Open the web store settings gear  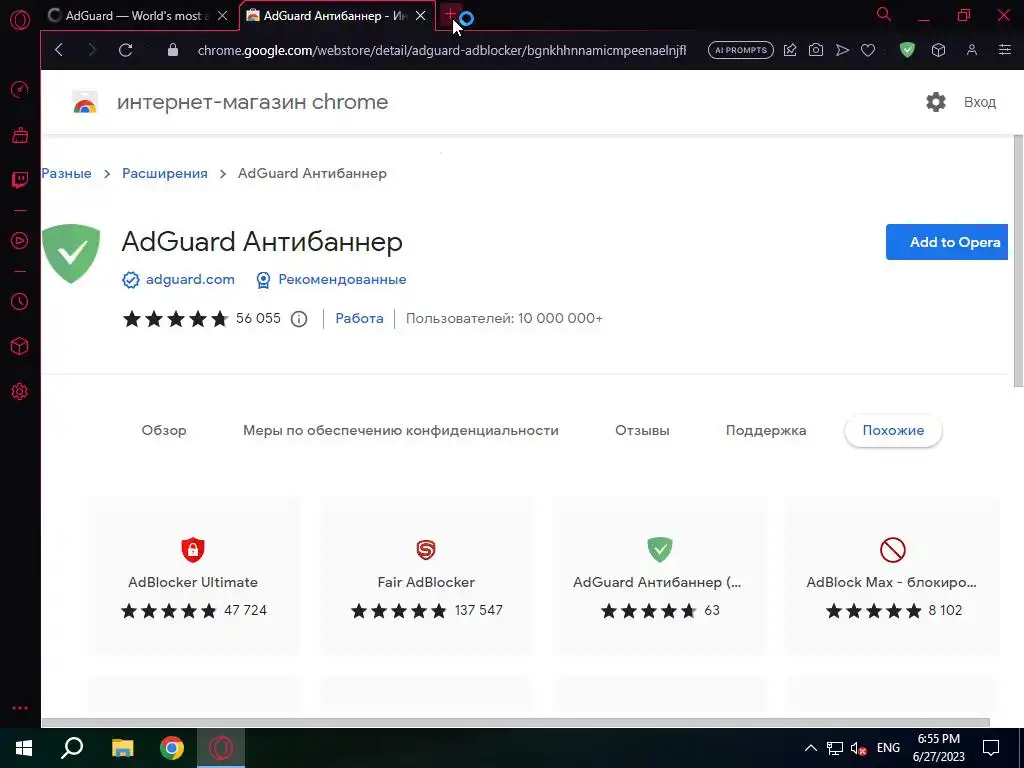(936, 102)
